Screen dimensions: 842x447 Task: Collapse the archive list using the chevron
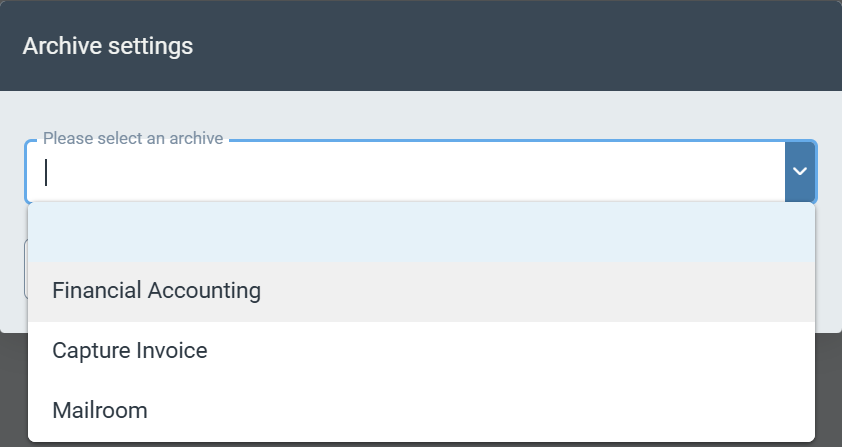coord(800,171)
